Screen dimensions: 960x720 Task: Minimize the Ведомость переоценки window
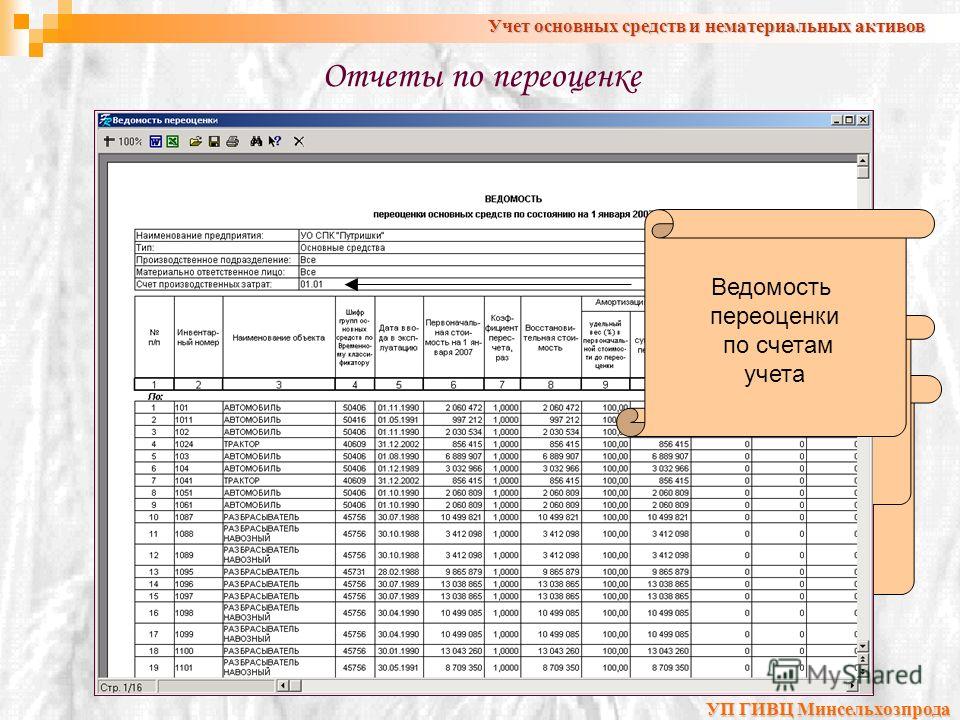837,120
